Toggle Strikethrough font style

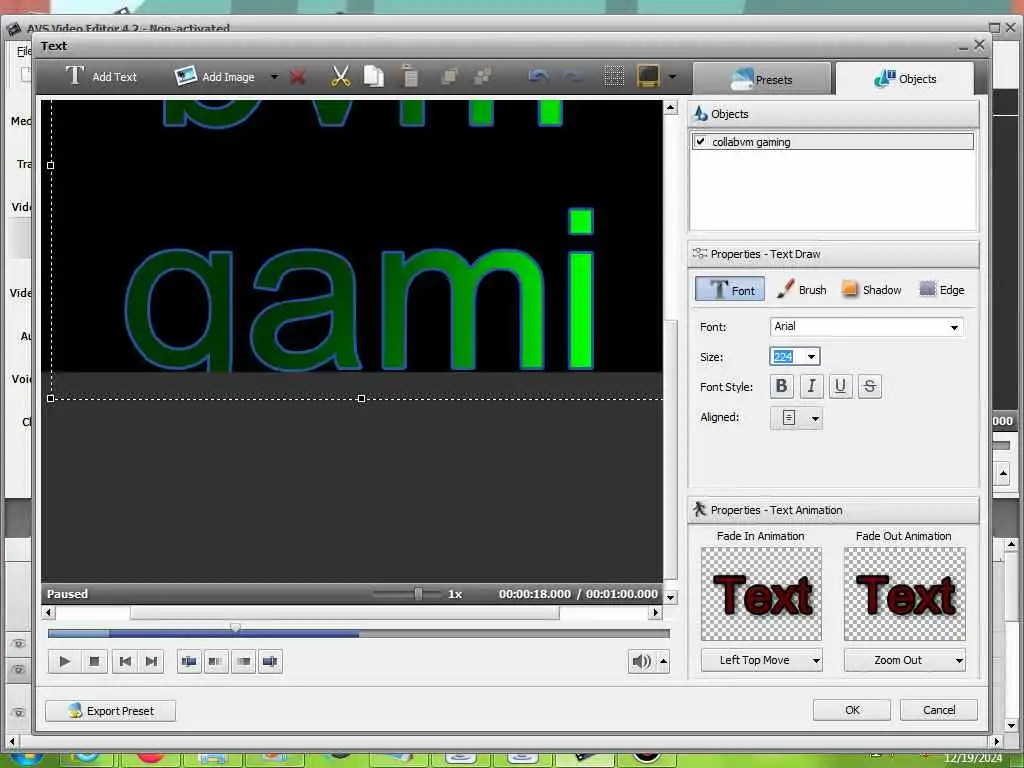870,386
